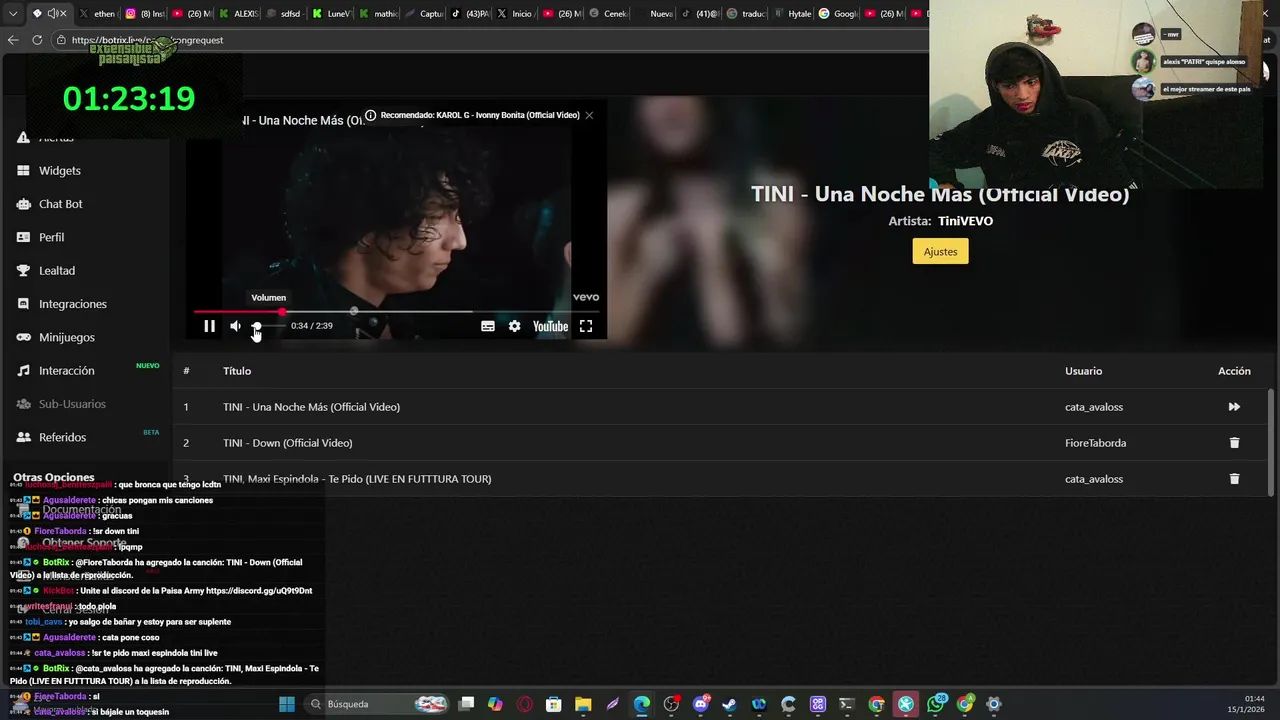Open Windows Settings gear in the taskbar
The height and width of the screenshot is (720, 1280).
point(993,704)
